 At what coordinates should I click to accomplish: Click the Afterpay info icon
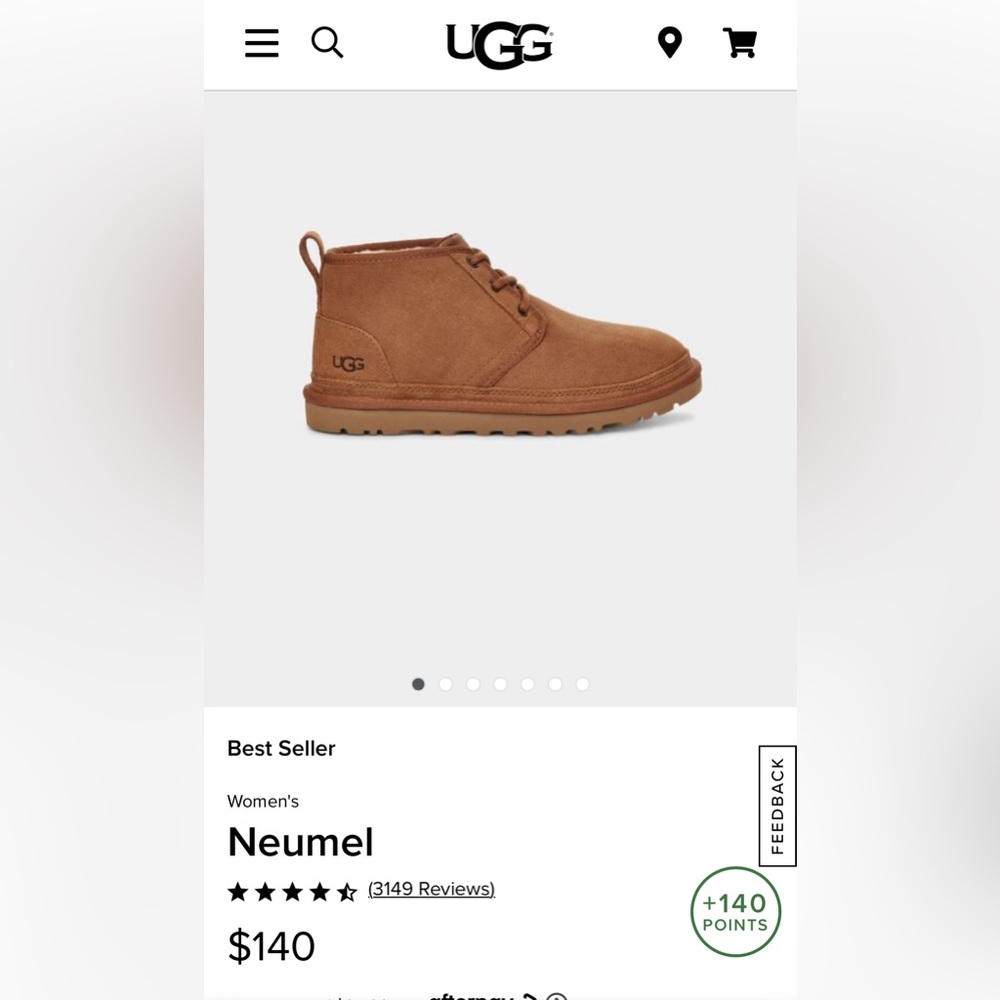coord(556,997)
